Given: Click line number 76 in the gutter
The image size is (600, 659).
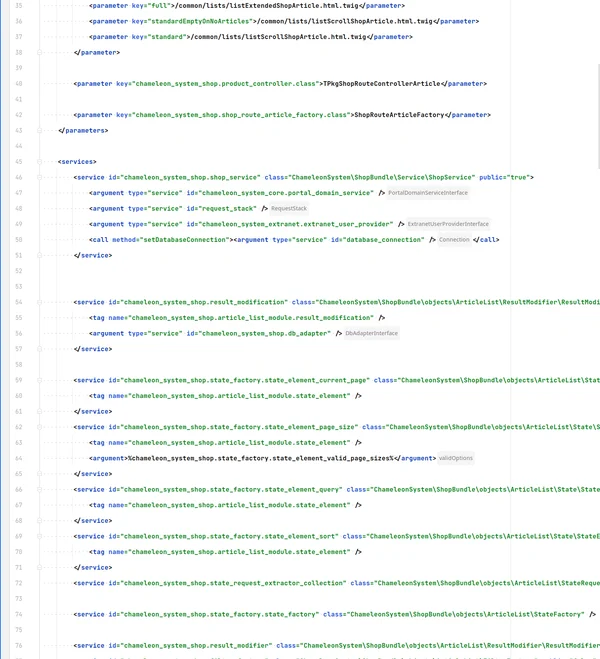Looking at the screenshot, I should 18,646.
